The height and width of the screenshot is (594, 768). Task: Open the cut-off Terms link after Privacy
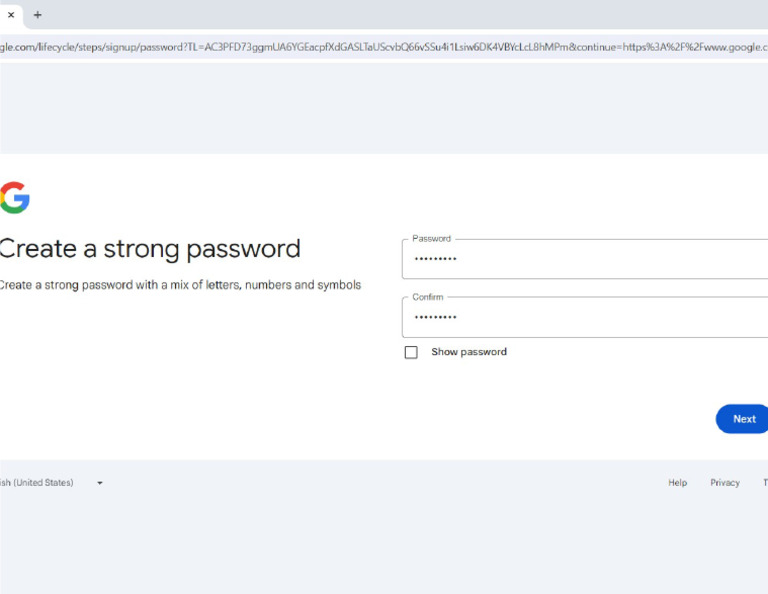pos(764,483)
